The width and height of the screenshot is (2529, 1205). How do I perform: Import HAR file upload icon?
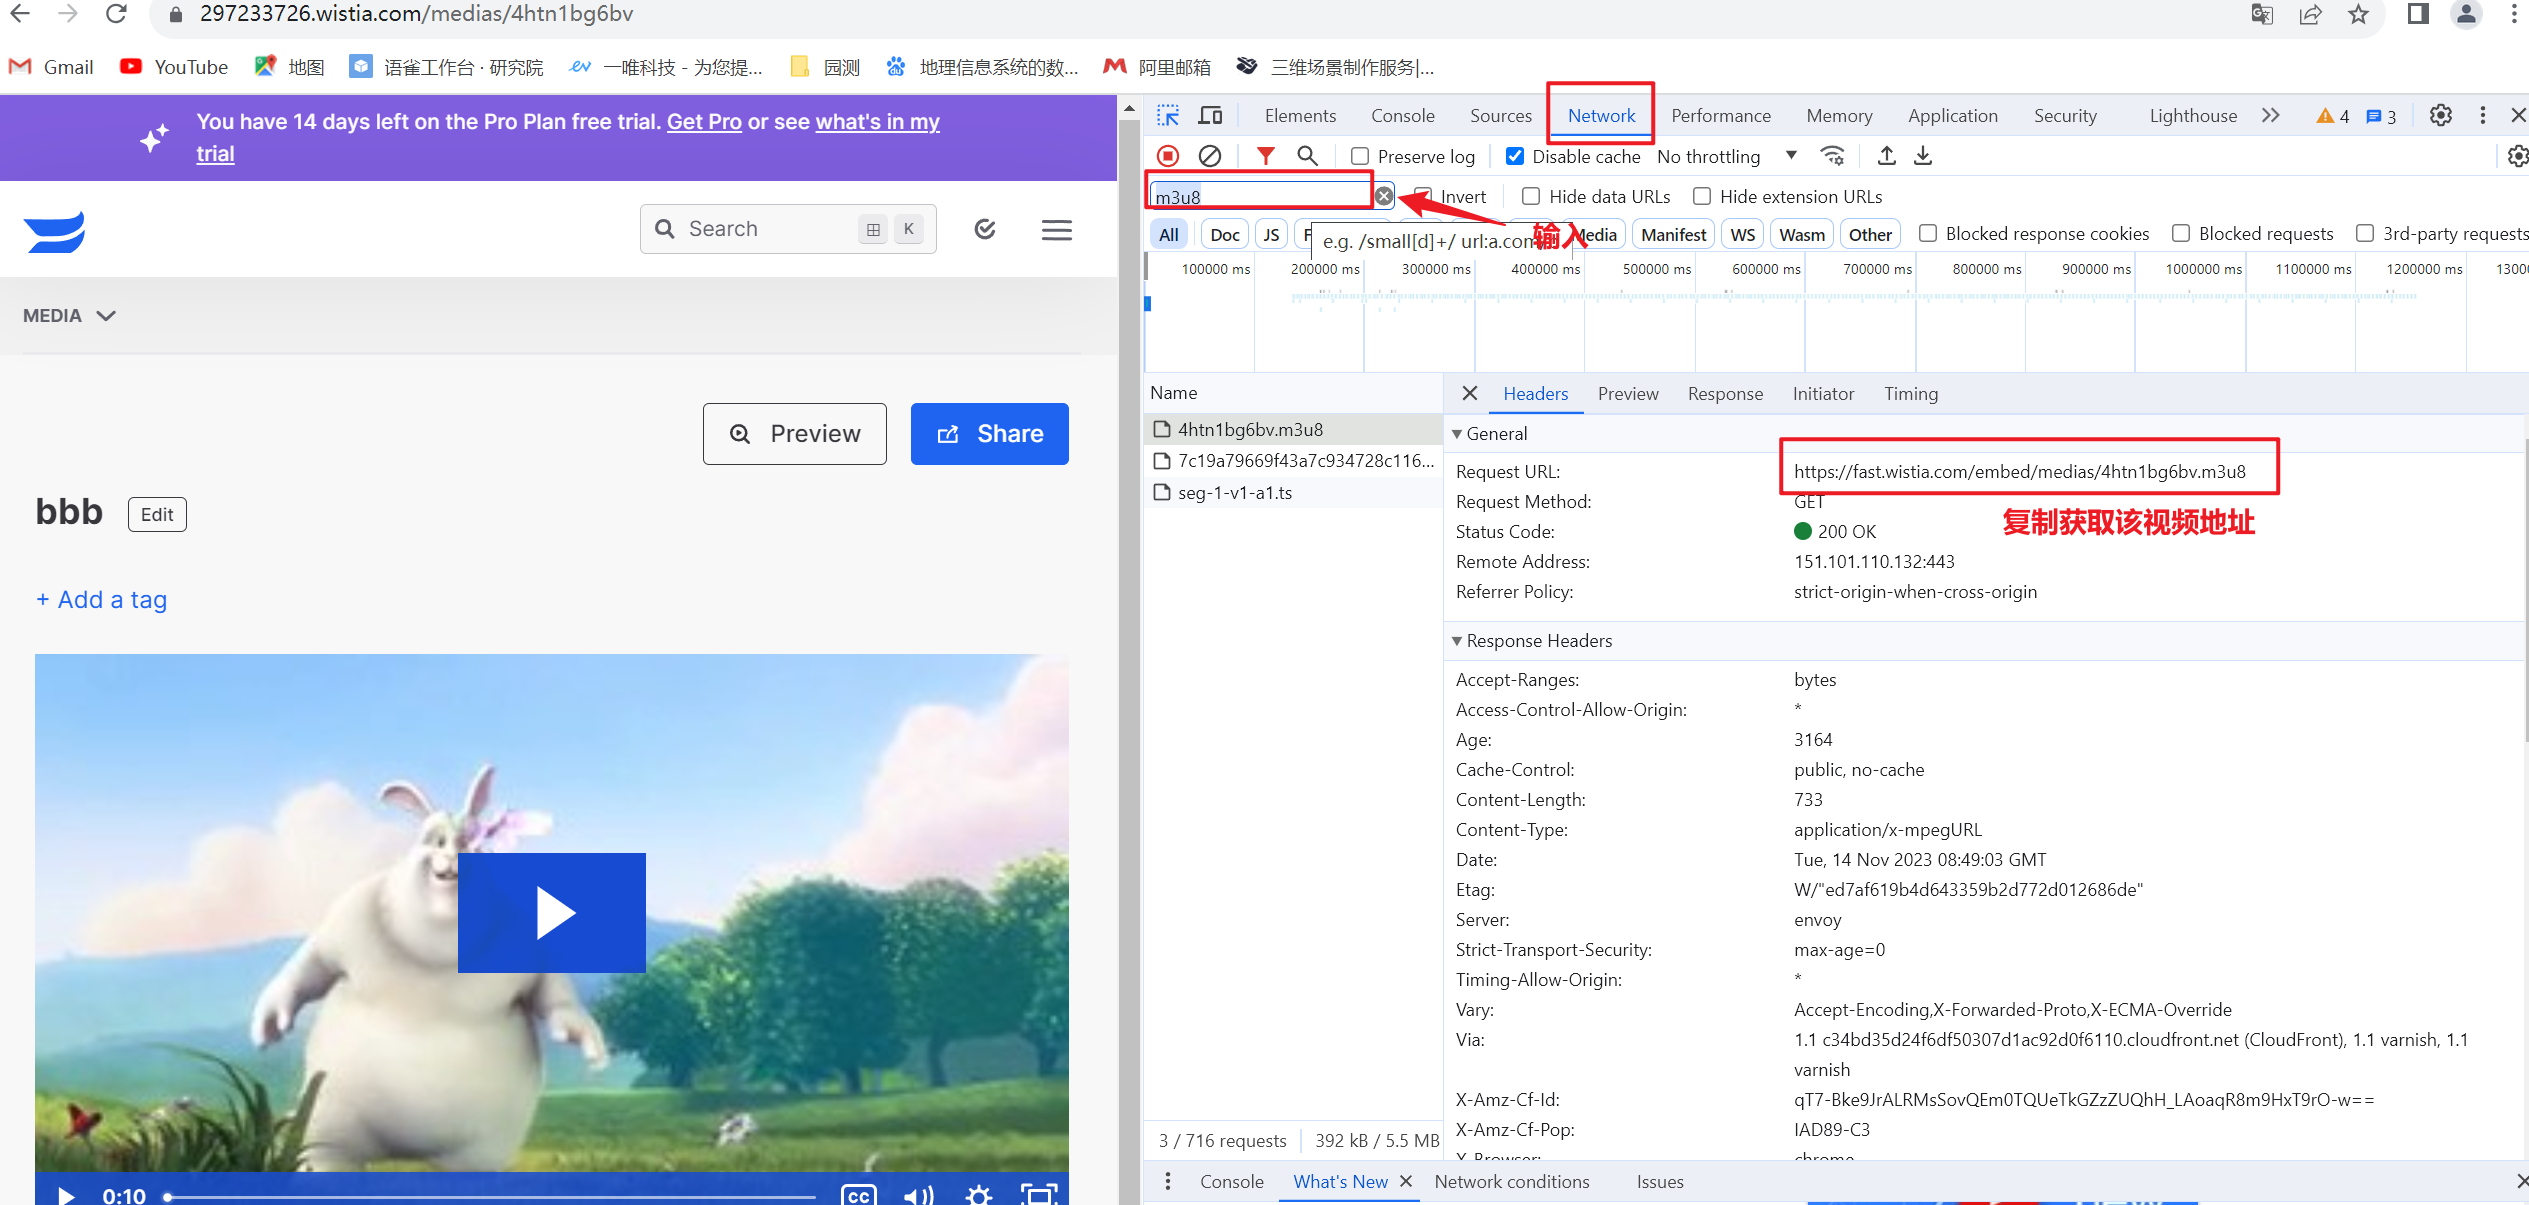click(1886, 156)
